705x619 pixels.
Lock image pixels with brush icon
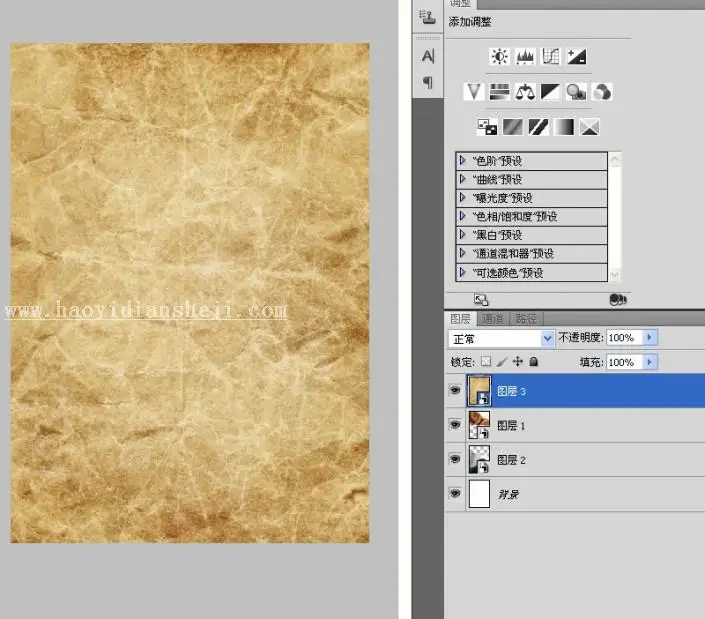point(502,361)
